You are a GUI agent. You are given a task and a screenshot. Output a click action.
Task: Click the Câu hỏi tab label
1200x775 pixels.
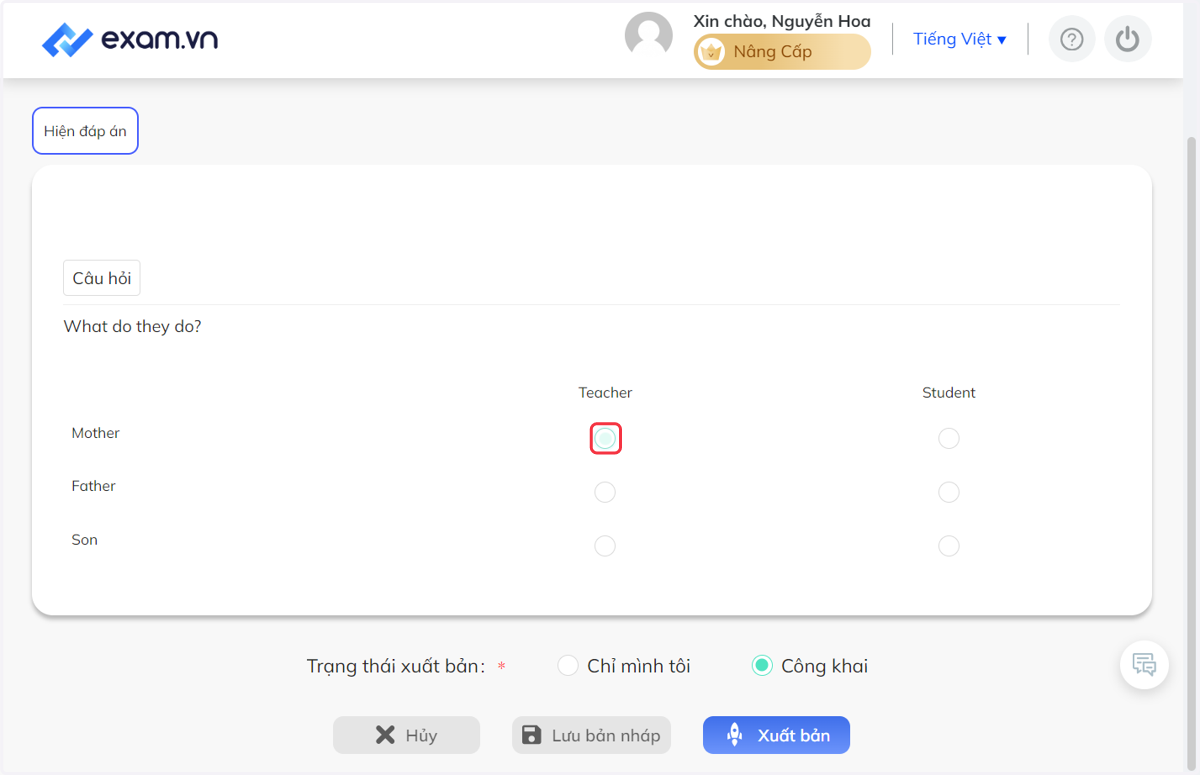click(102, 278)
